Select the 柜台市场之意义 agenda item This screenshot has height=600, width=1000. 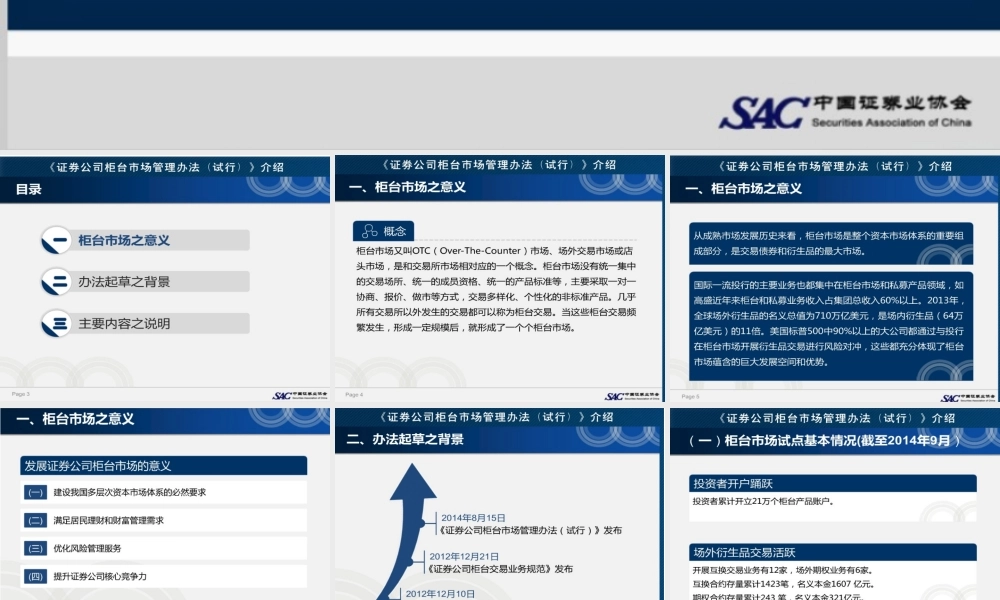click(x=145, y=240)
